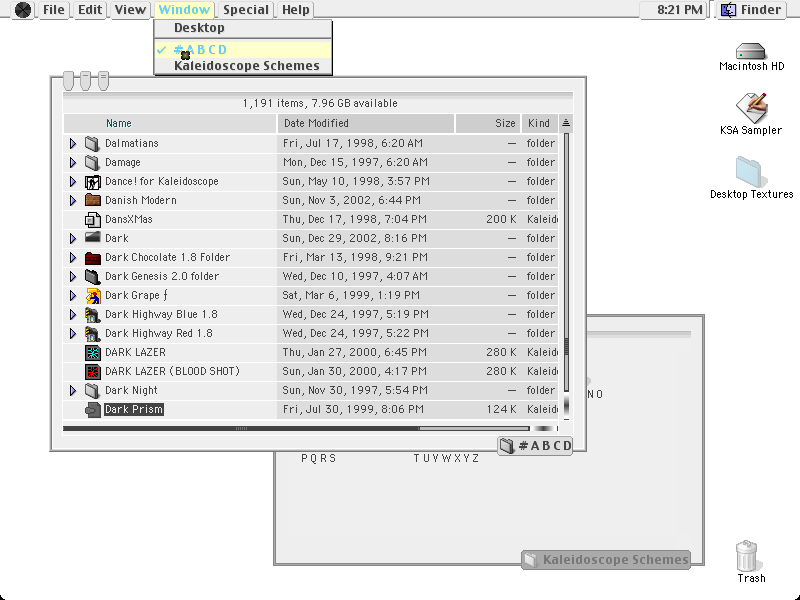The width and height of the screenshot is (800, 600).
Task: Click the Dance! for Kaleidoscope folder icon
Action: click(92, 182)
